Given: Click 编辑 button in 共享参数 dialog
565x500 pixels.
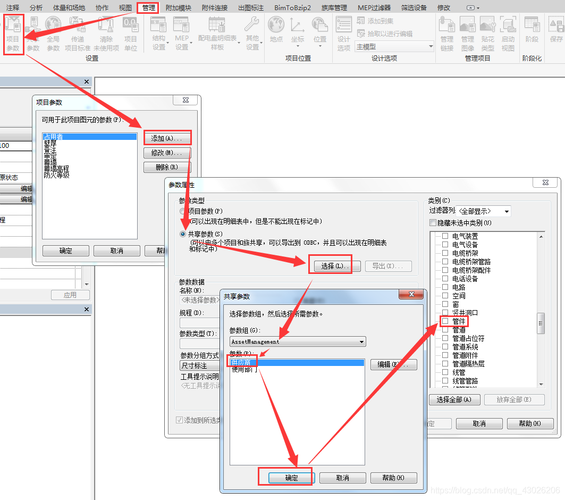Looking at the screenshot, I should [393, 365].
